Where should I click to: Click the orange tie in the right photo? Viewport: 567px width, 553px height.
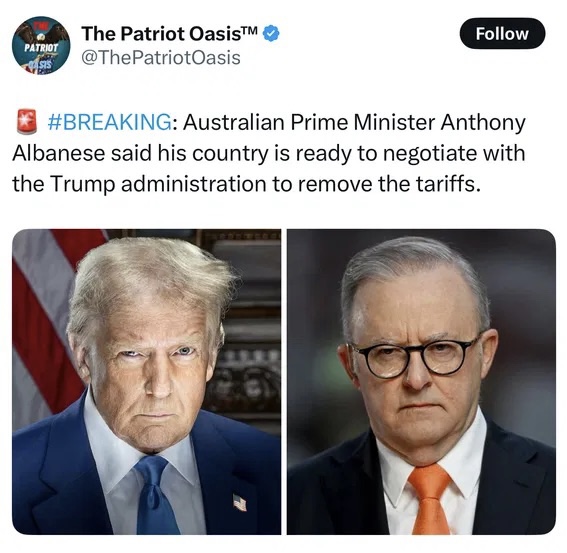pyautogui.click(x=429, y=501)
